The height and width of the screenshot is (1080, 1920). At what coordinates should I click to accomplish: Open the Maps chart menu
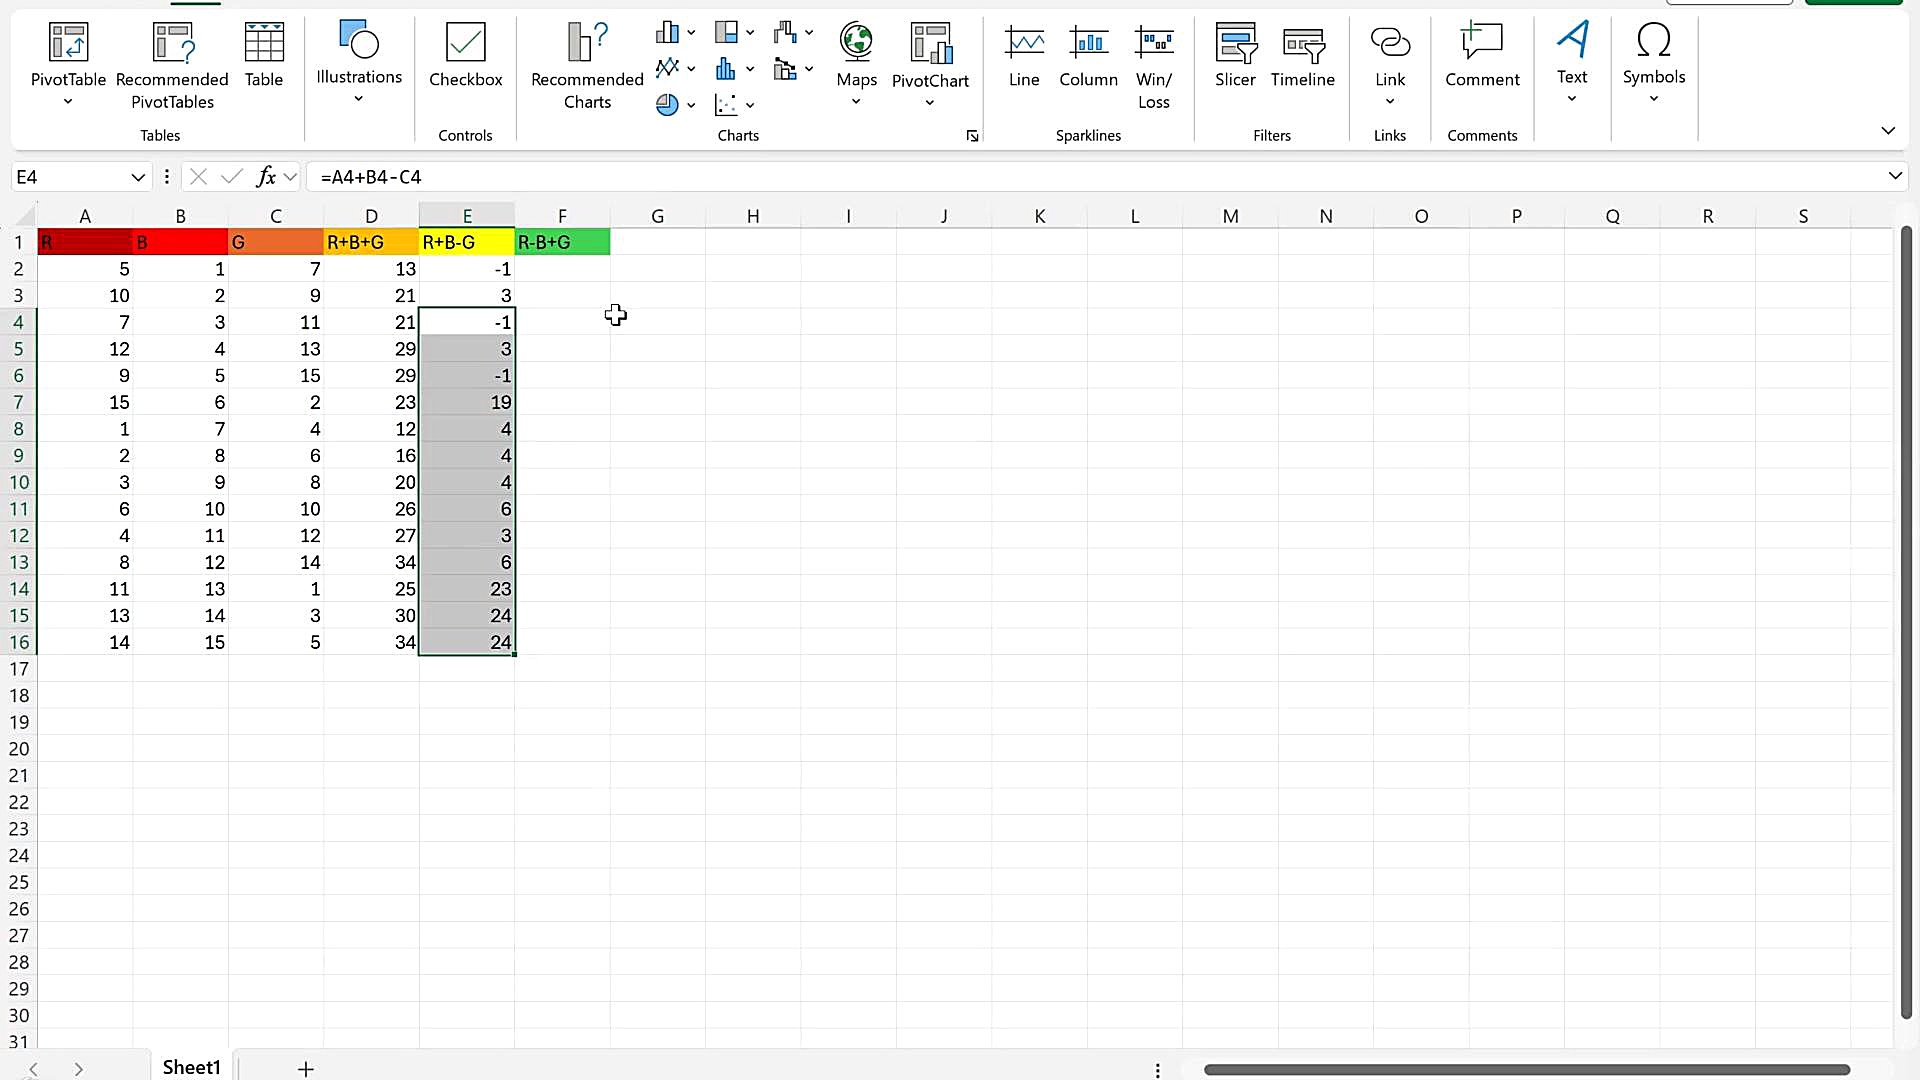click(x=856, y=64)
